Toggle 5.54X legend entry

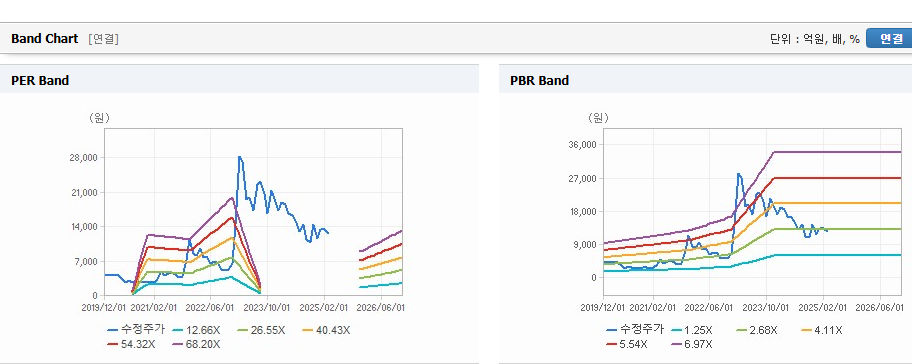(x=627, y=344)
